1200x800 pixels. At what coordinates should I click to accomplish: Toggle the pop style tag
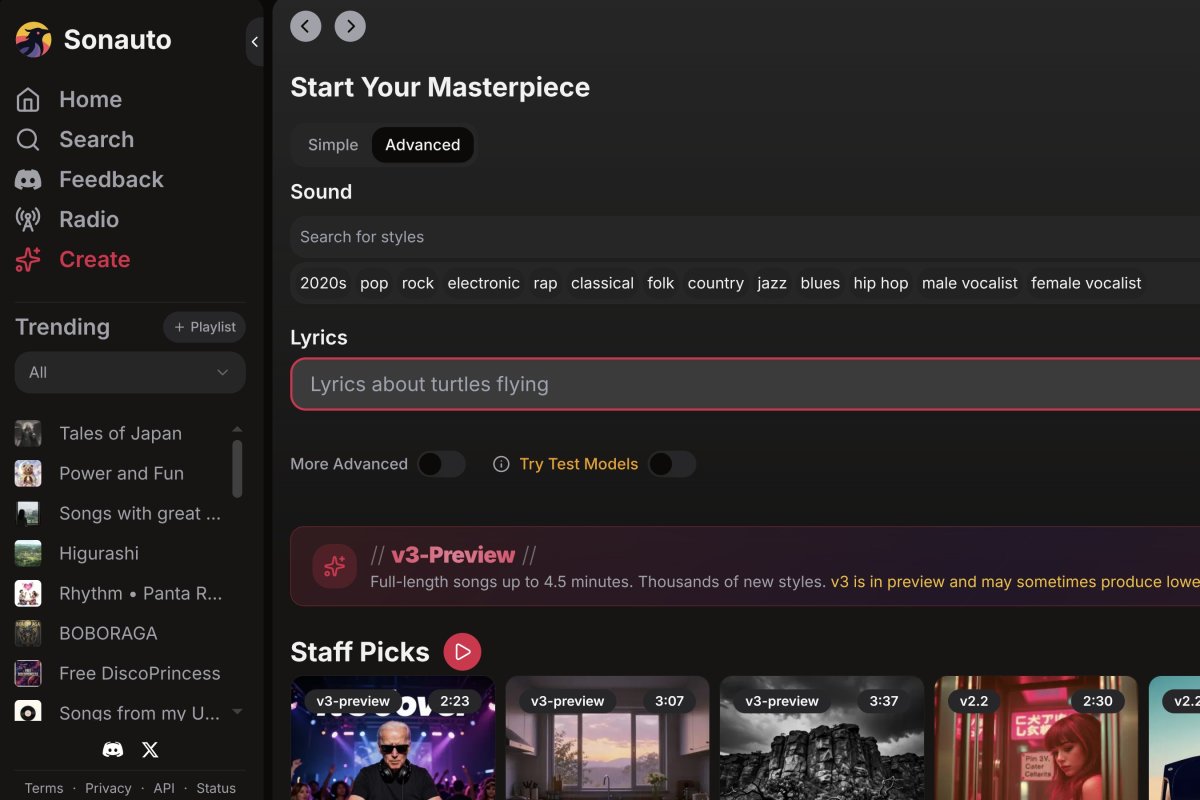tap(373, 283)
